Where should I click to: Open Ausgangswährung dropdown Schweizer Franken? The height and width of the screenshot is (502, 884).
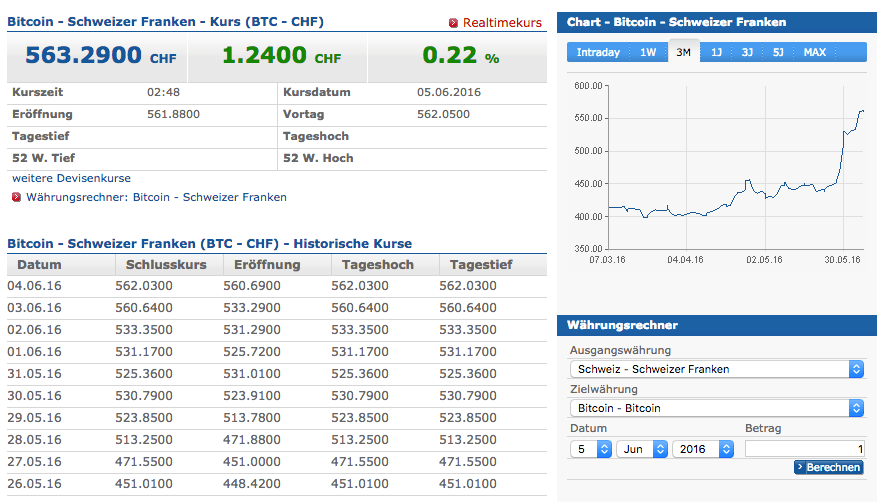[x=717, y=369]
